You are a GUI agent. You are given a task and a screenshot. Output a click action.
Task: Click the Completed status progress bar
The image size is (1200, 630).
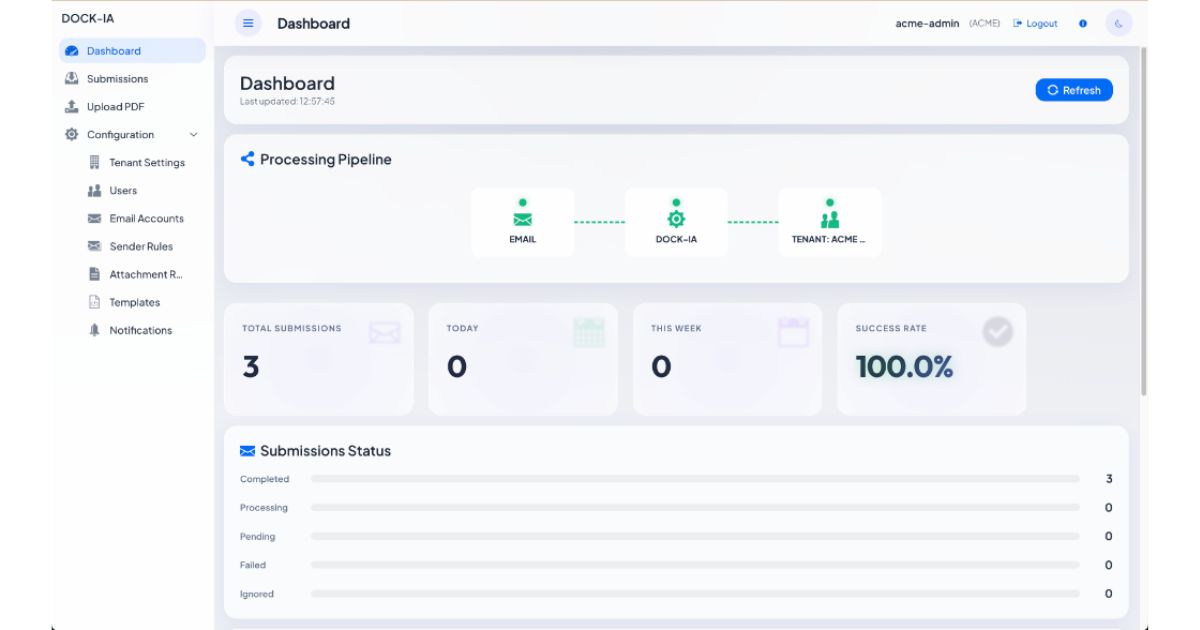(695, 479)
